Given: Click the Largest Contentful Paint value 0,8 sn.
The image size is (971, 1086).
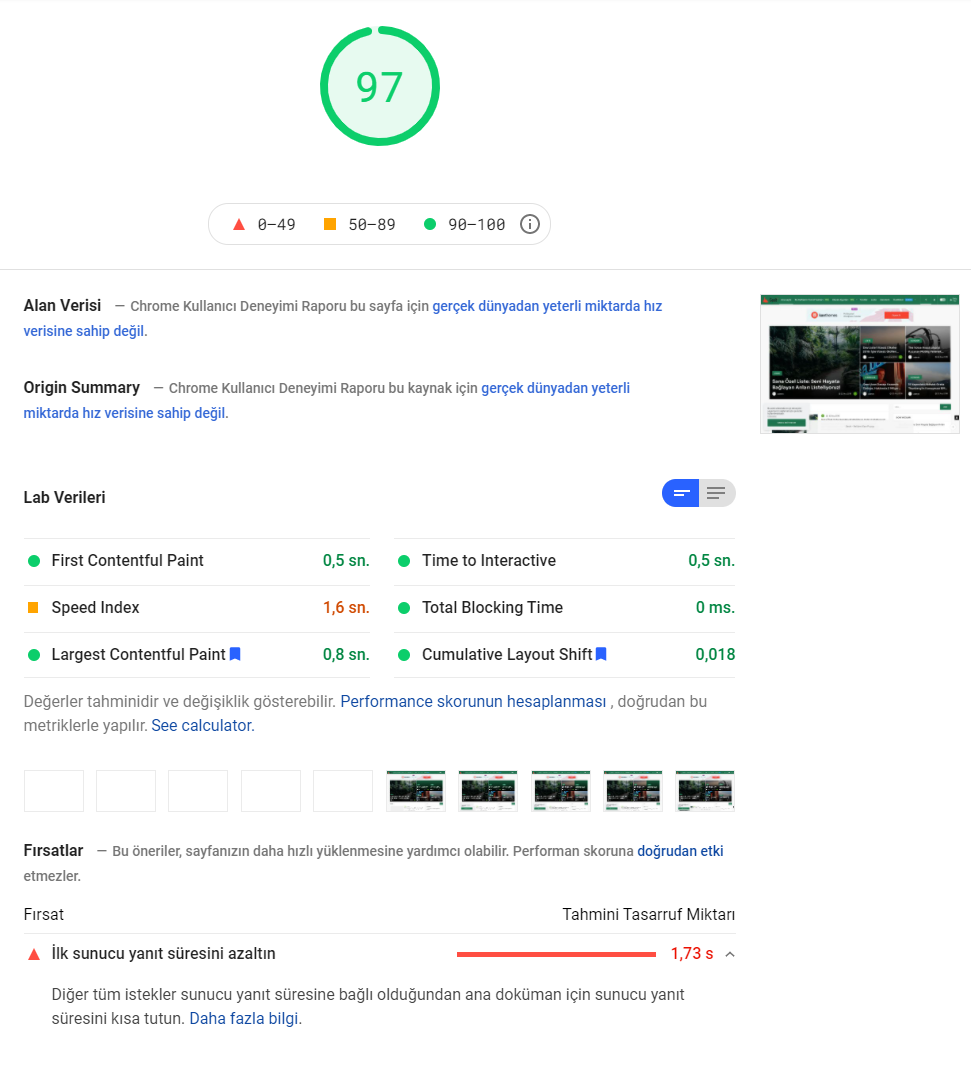Looking at the screenshot, I should [346, 655].
